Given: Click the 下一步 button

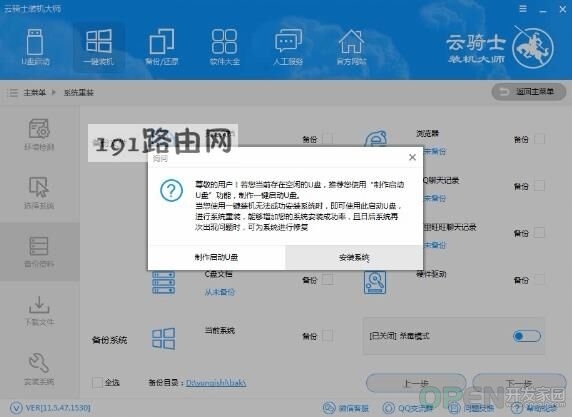Looking at the screenshot, I should 519,383.
